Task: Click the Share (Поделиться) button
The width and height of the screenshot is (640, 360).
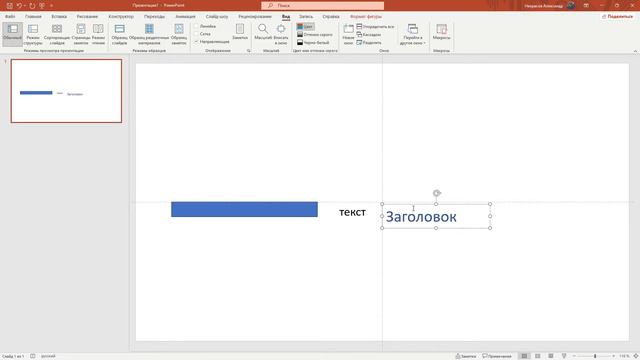Action: (x=618, y=16)
